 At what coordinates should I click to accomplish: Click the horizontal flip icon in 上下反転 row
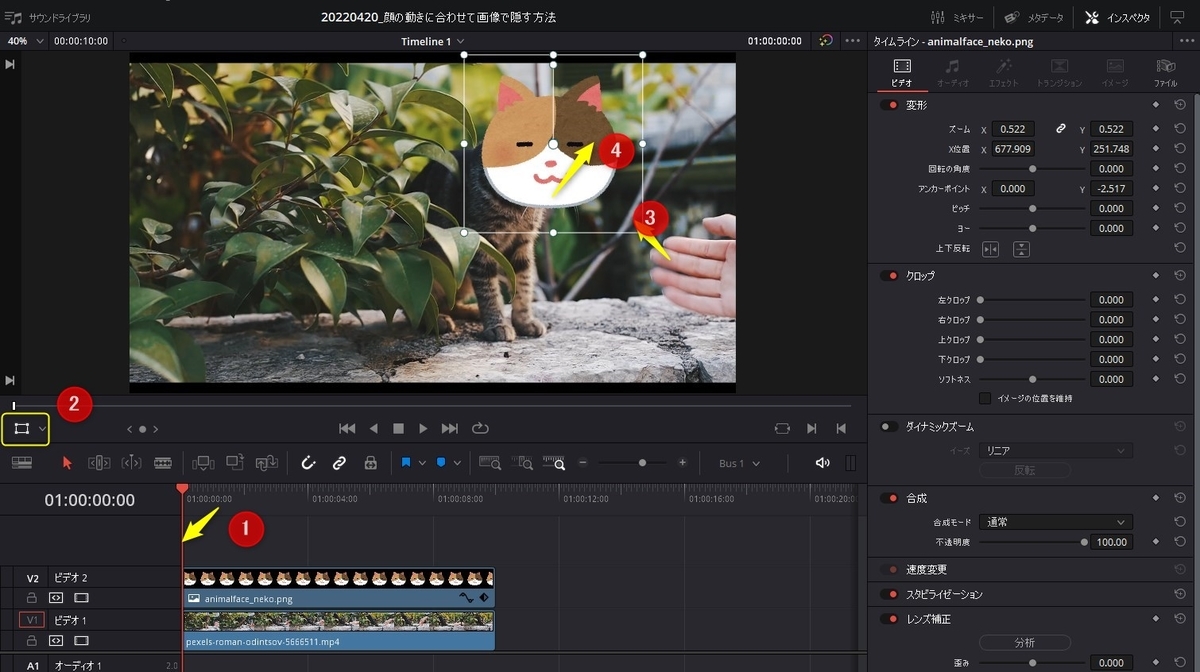pos(990,249)
